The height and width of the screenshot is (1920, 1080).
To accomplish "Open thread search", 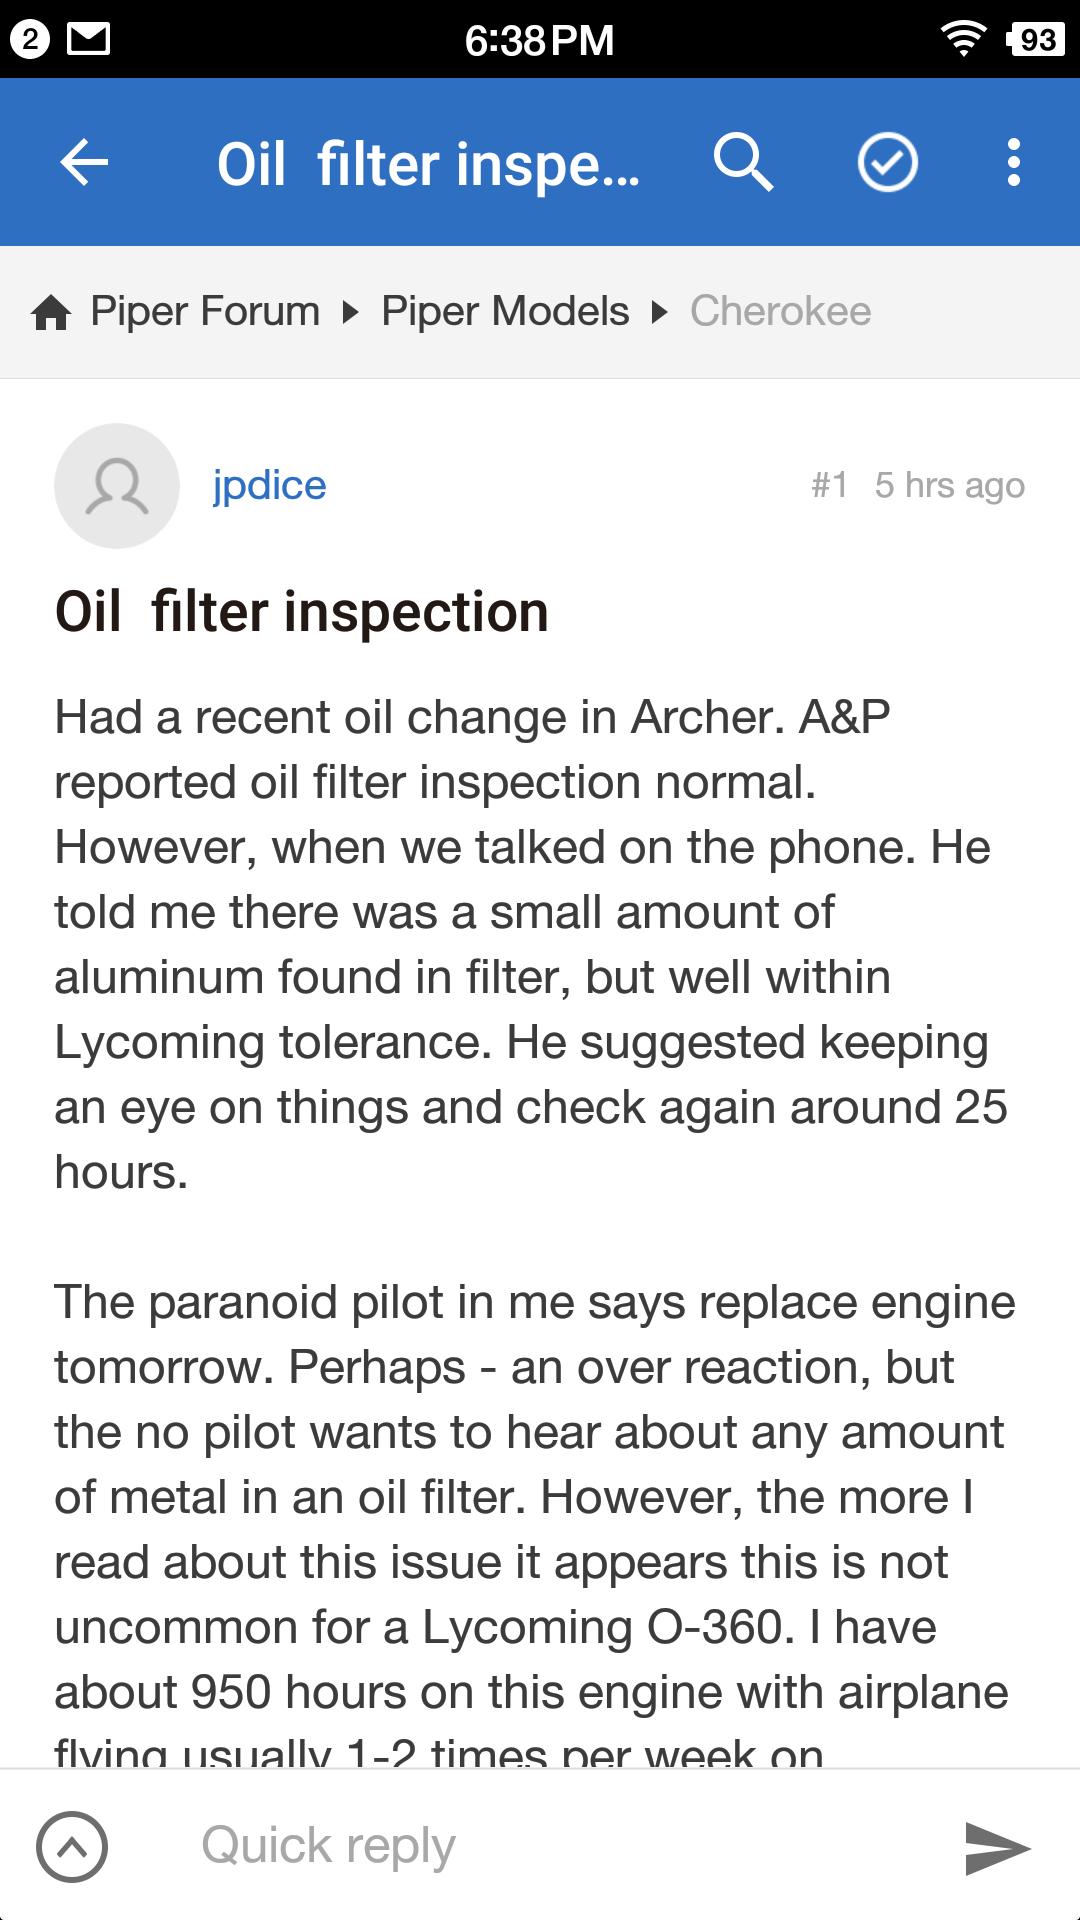I will coord(745,162).
